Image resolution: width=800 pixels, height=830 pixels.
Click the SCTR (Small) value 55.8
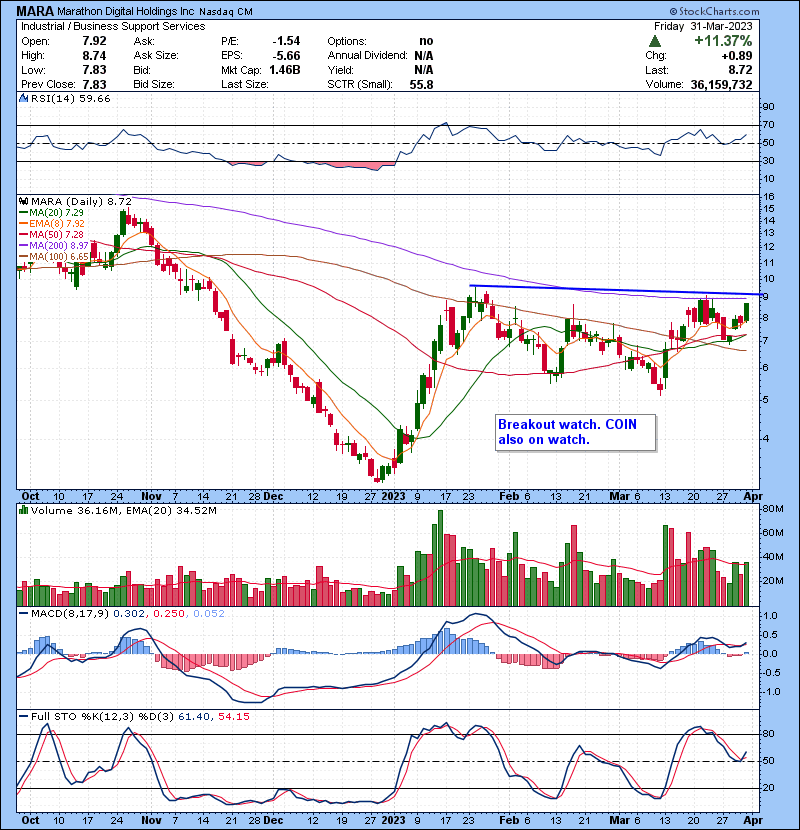coord(421,84)
